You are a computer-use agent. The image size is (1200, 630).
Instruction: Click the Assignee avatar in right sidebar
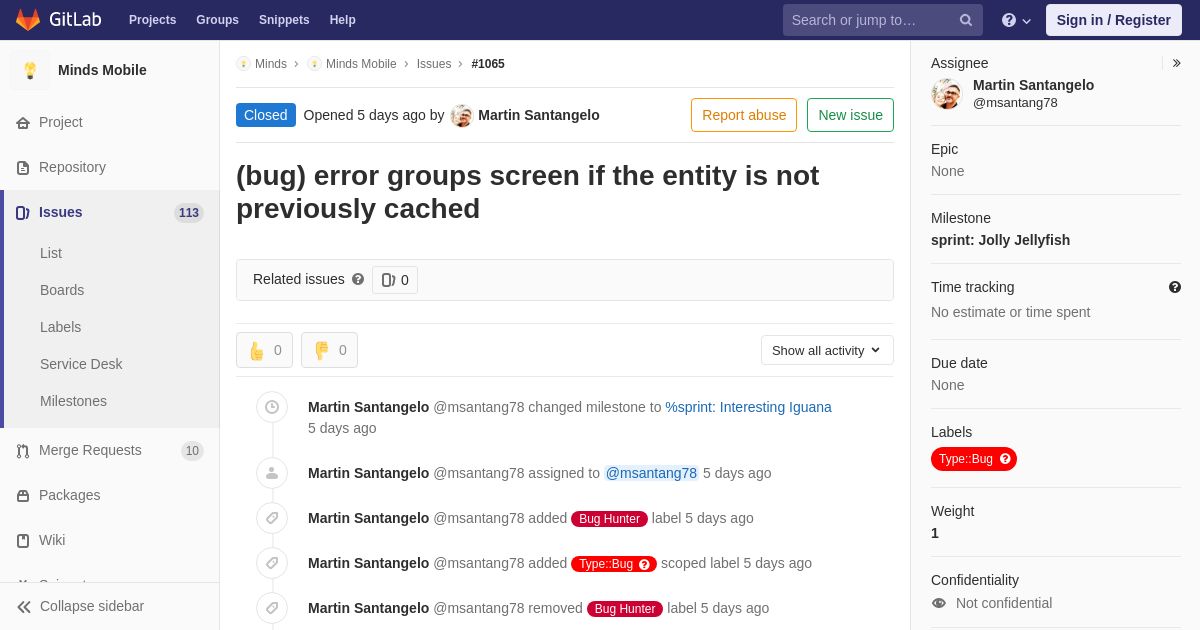tap(947, 94)
